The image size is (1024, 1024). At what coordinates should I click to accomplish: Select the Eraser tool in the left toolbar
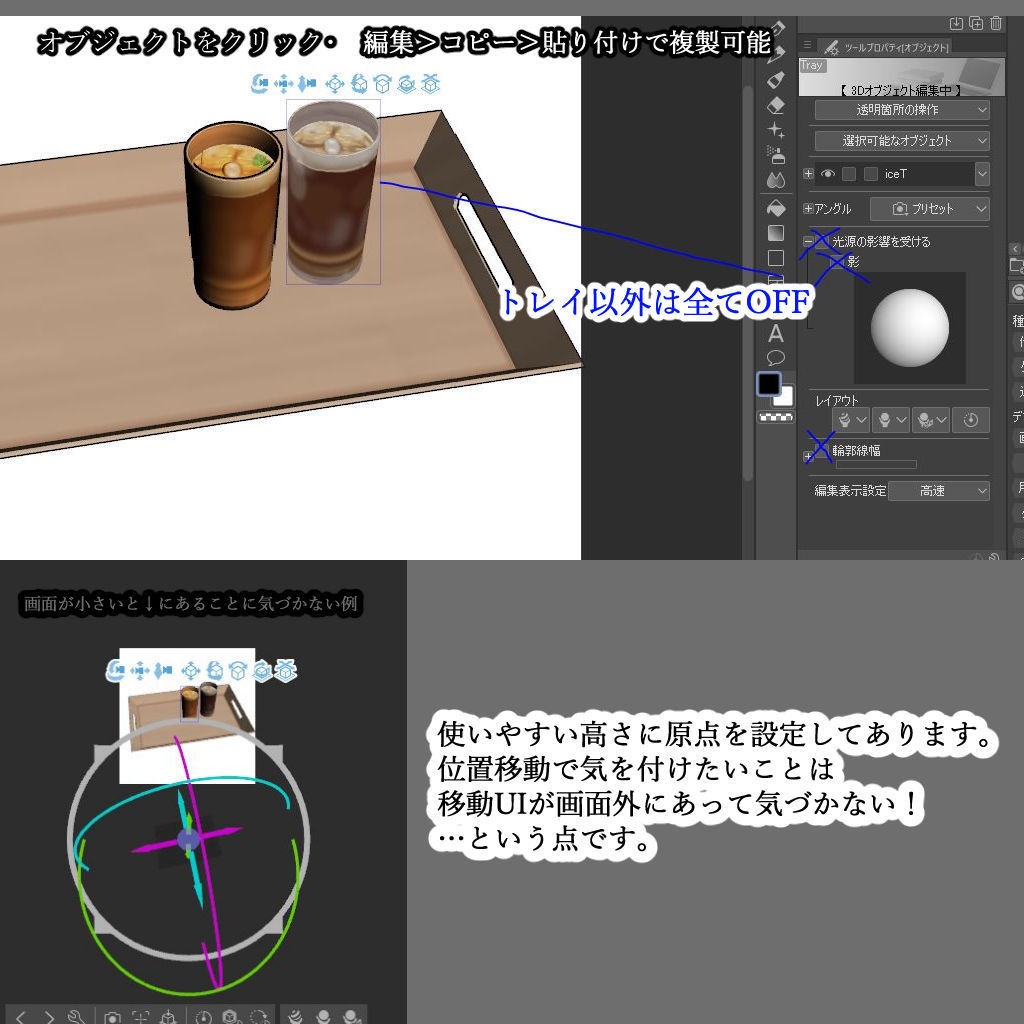777,104
